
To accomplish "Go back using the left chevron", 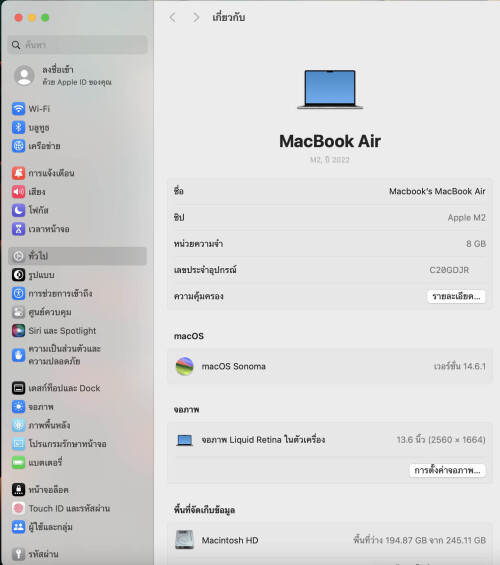I will pos(173,17).
